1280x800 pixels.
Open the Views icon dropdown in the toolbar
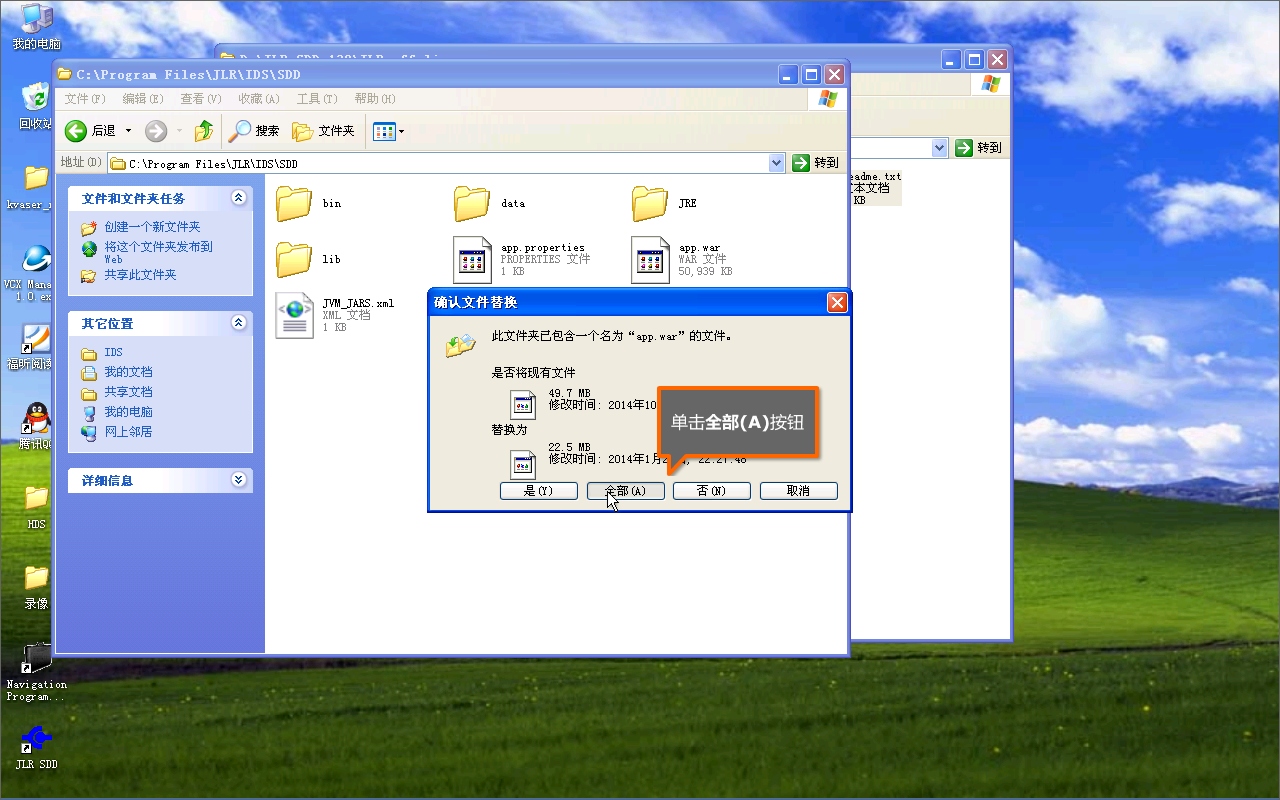point(388,131)
